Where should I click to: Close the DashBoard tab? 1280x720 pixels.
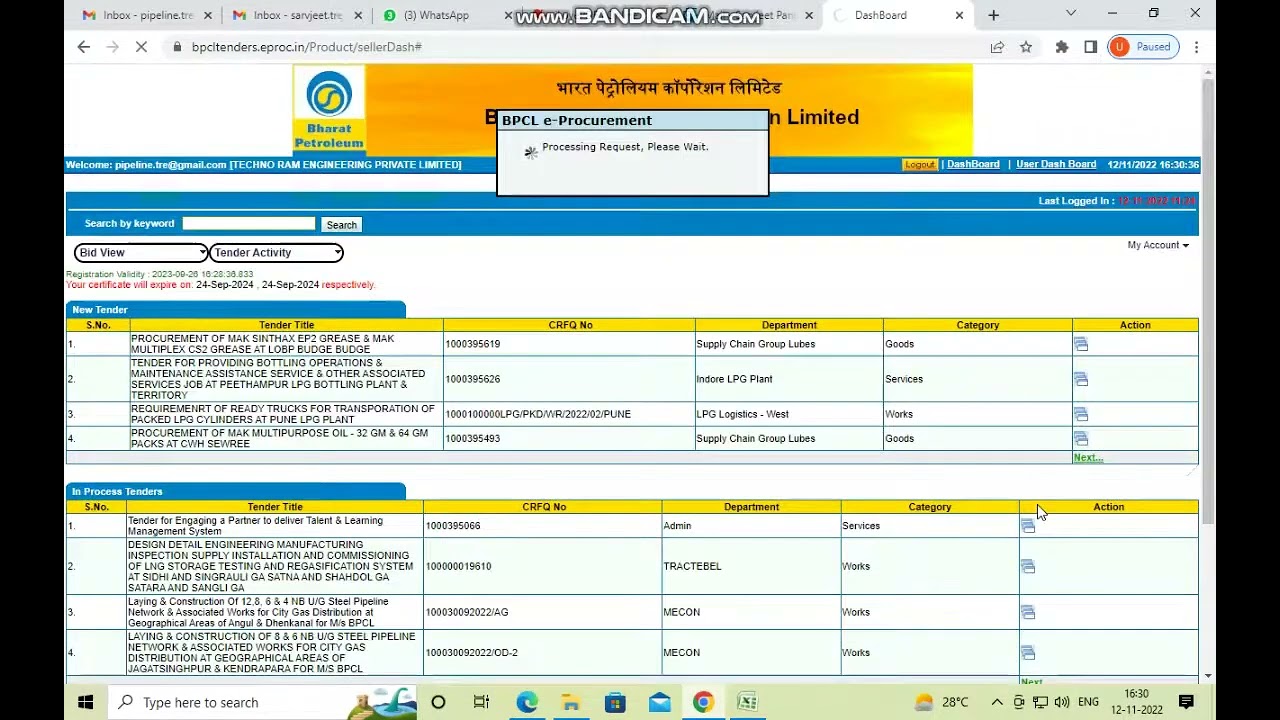959,15
